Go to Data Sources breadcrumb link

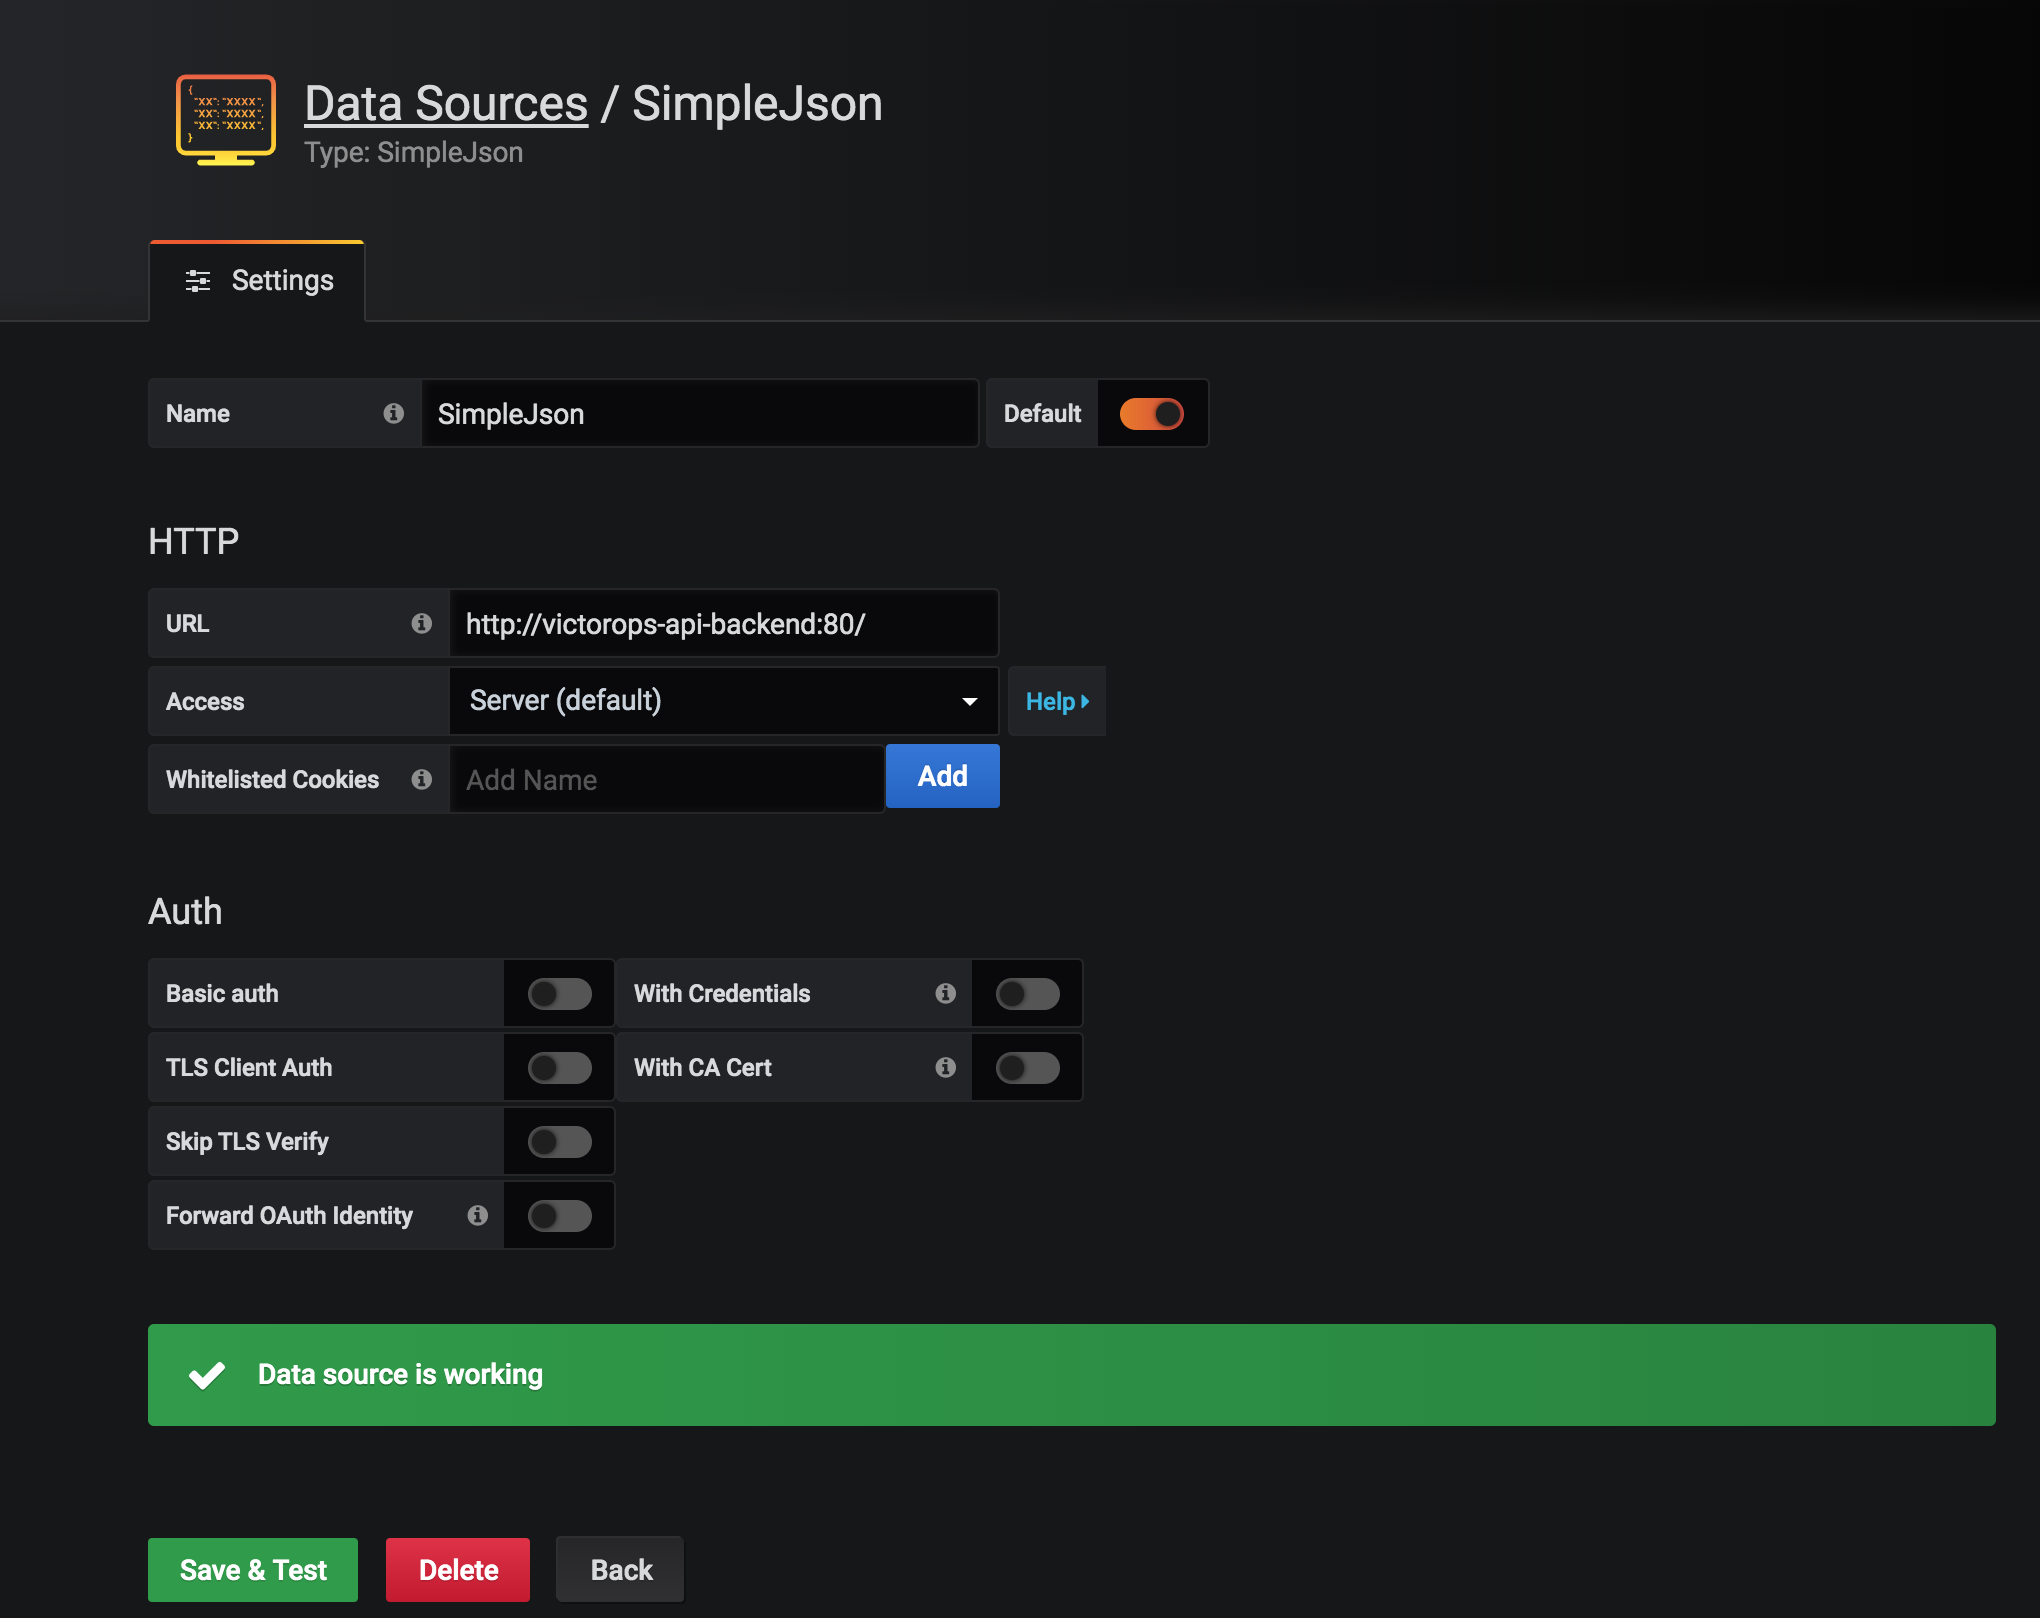446,104
